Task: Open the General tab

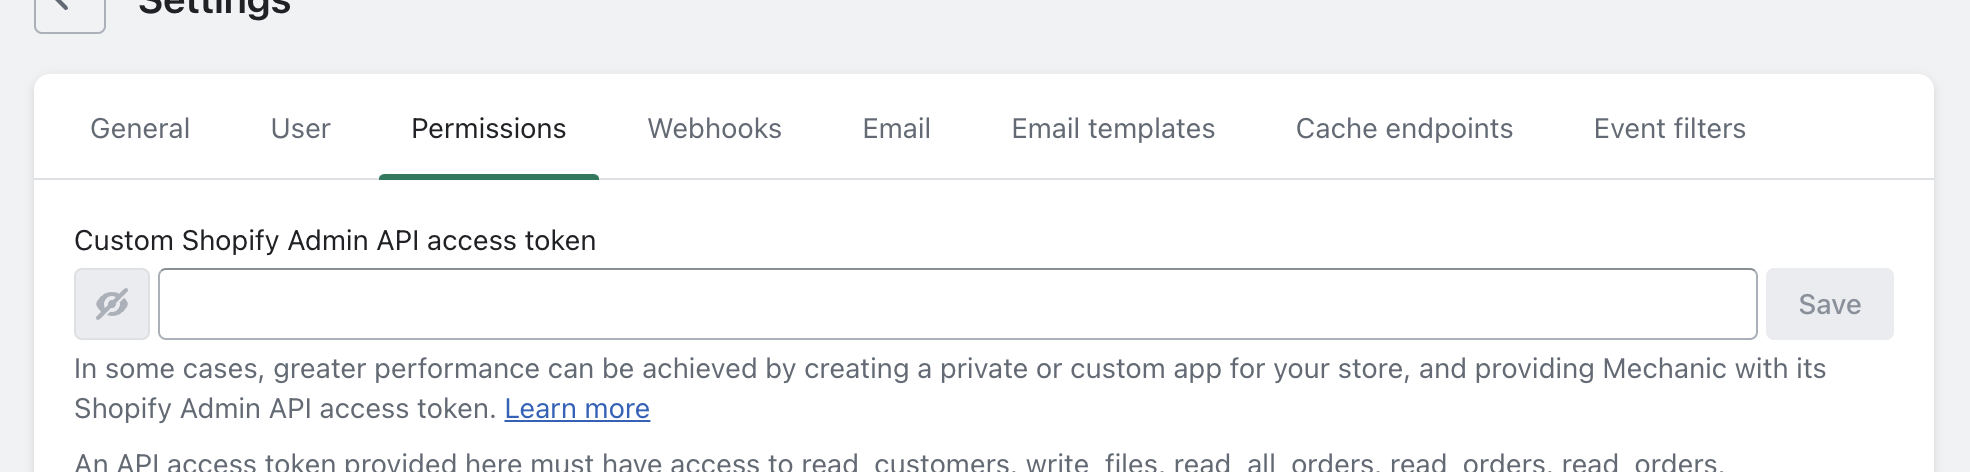Action: (140, 129)
